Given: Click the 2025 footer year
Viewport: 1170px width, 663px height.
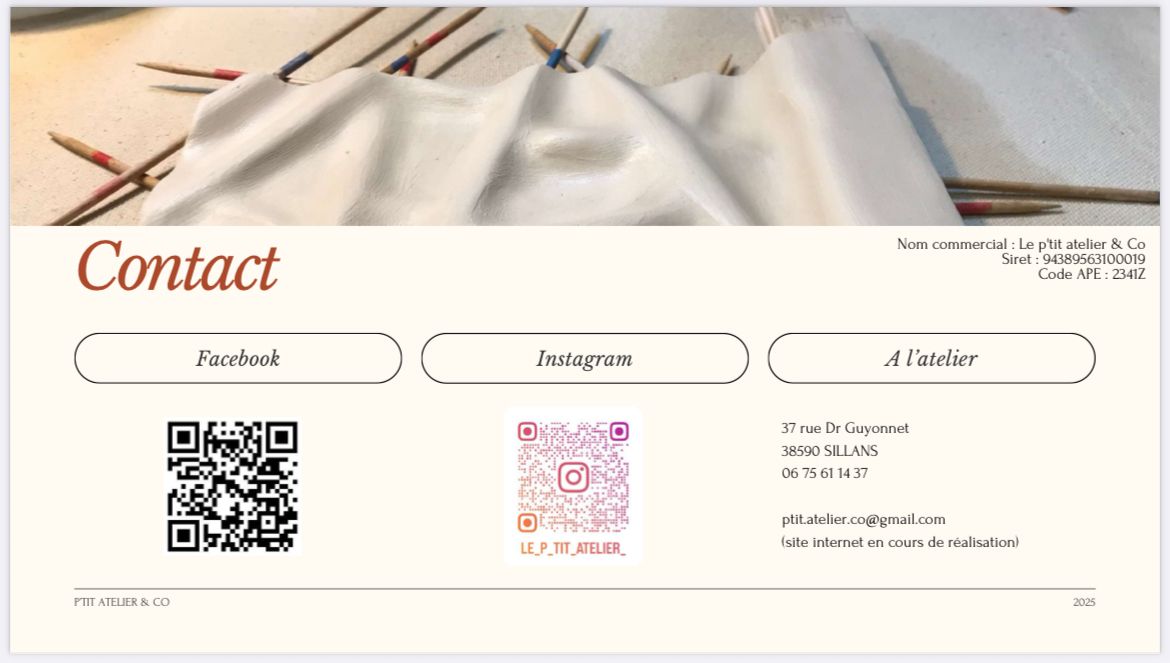Looking at the screenshot, I should click(x=1084, y=602).
